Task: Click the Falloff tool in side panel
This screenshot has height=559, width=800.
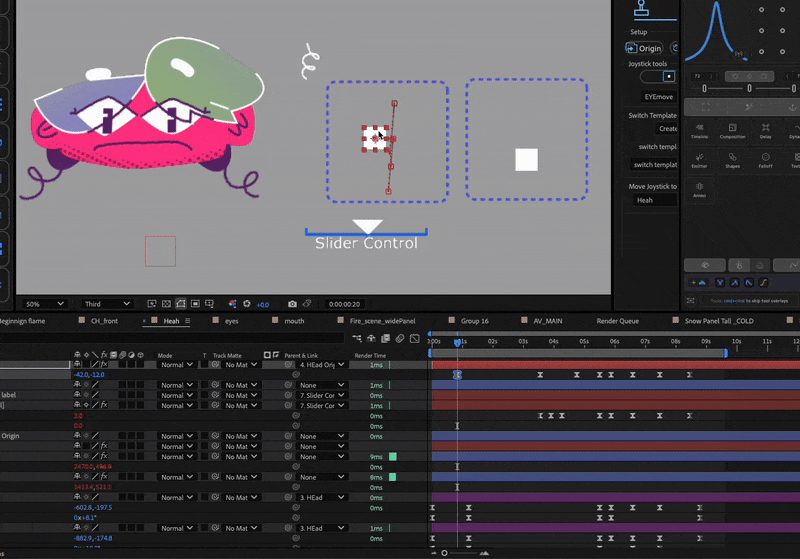Action: [x=765, y=160]
